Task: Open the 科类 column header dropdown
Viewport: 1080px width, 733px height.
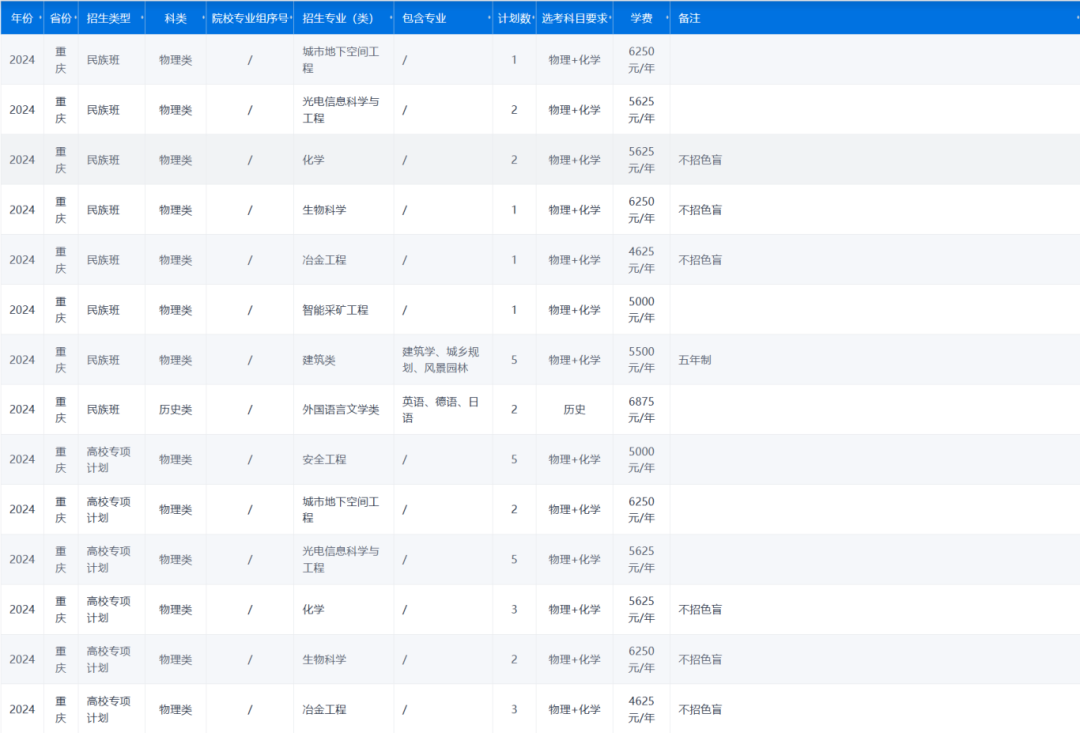Action: tap(203, 18)
